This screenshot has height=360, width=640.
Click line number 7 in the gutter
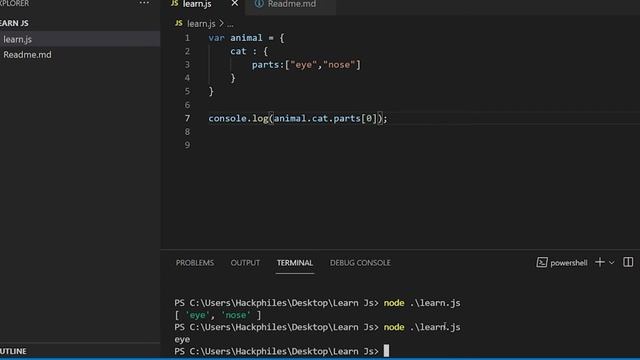coord(187,118)
